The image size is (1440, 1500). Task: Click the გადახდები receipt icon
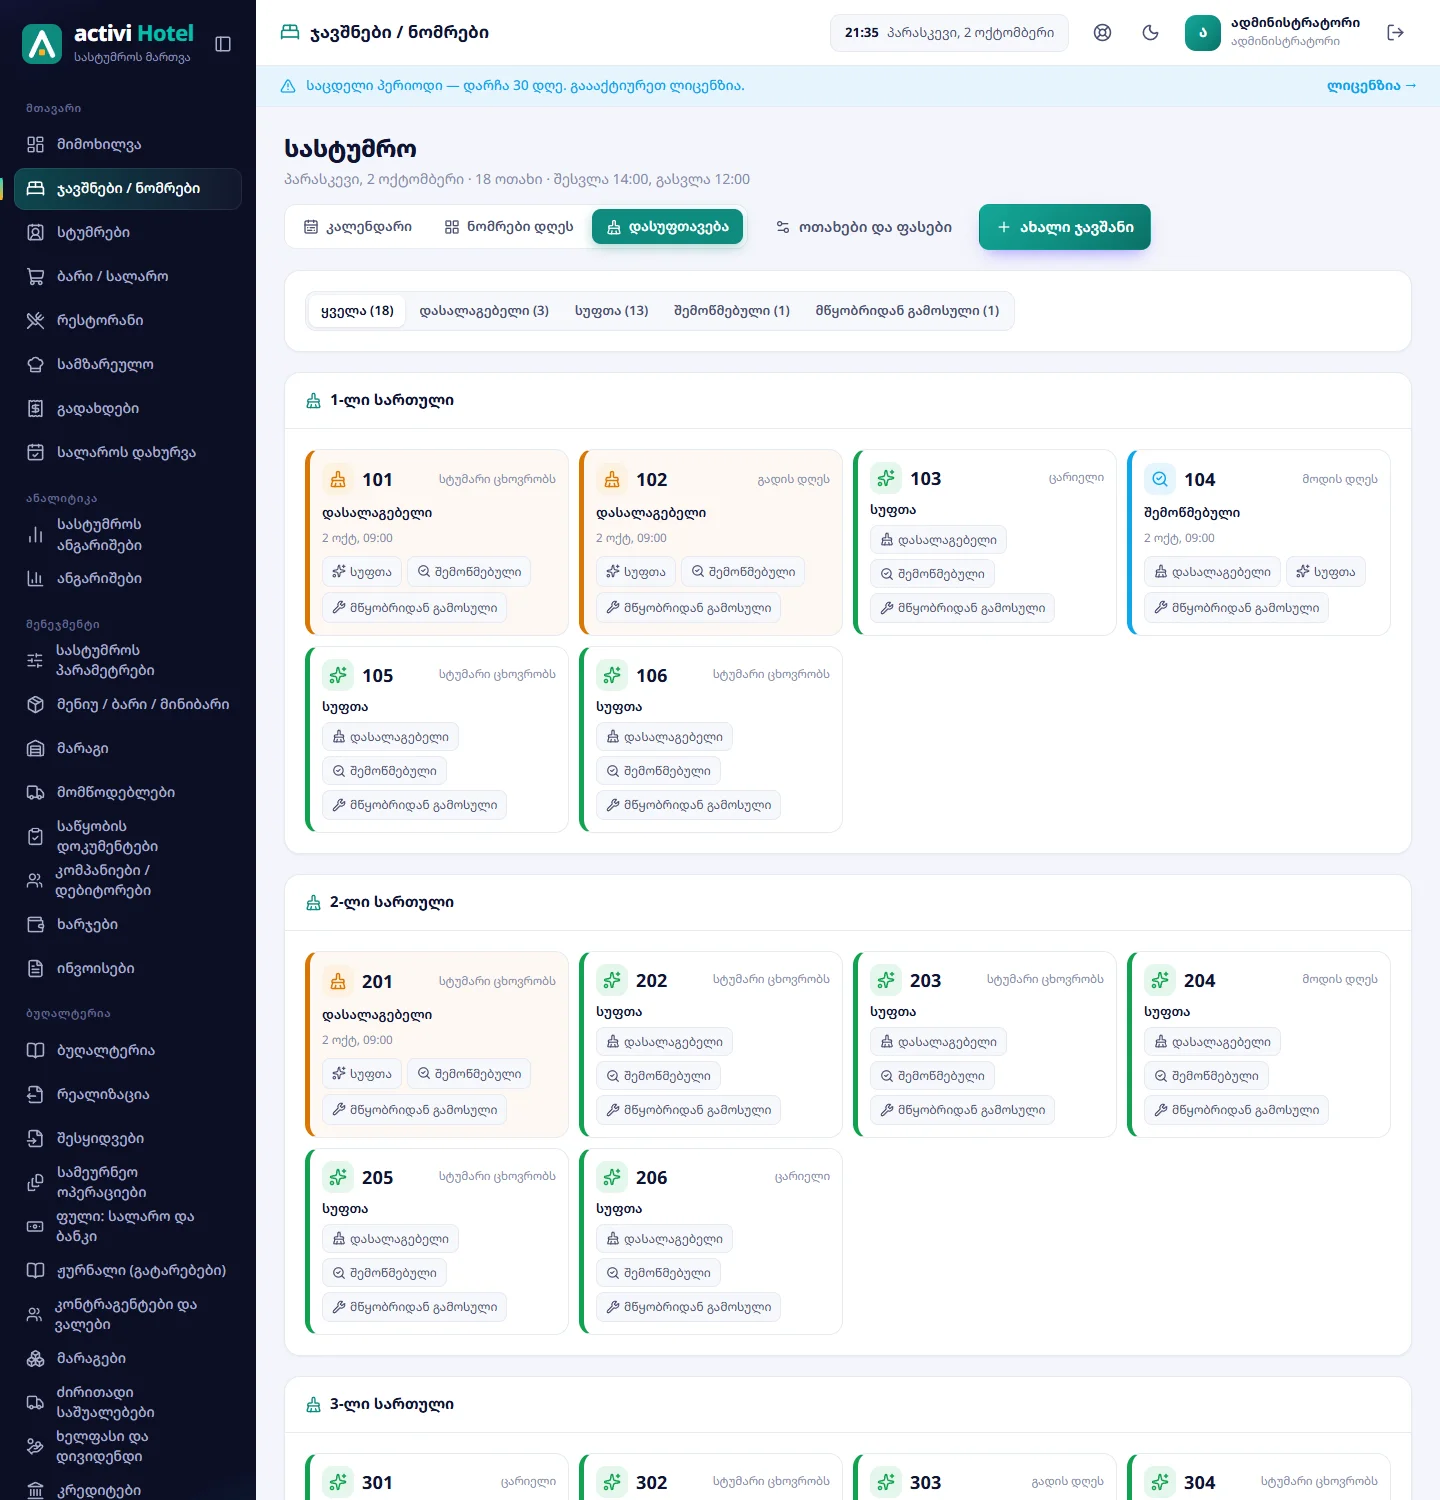[35, 408]
